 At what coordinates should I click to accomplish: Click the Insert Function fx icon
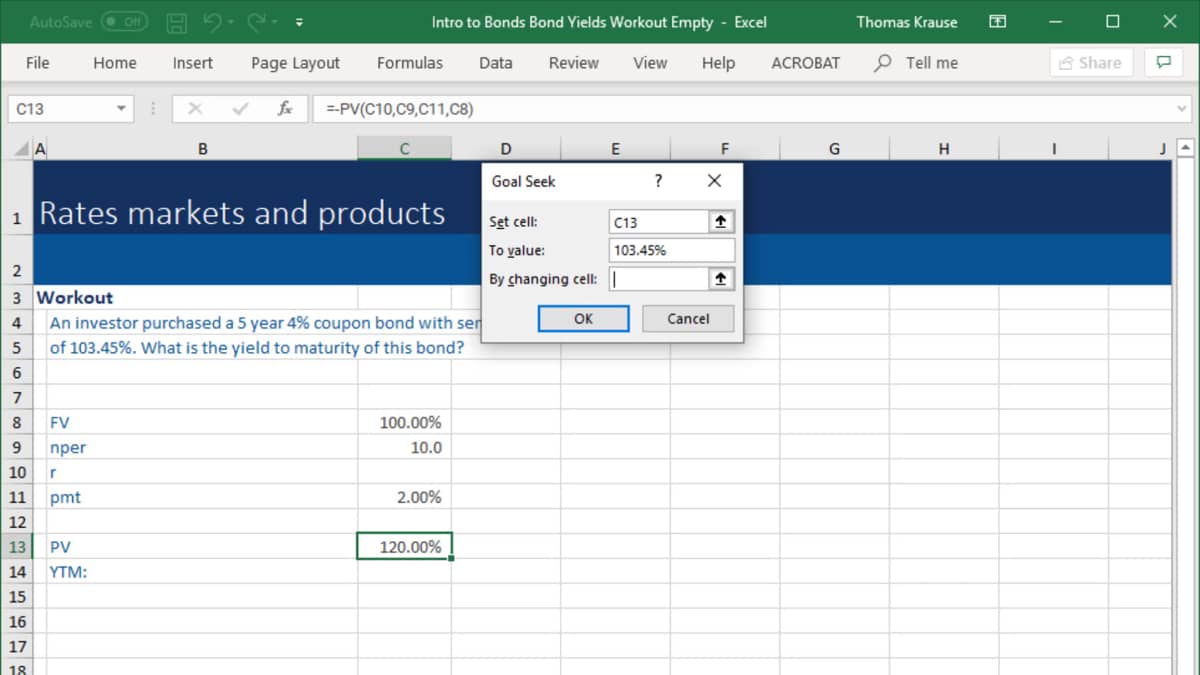(285, 109)
